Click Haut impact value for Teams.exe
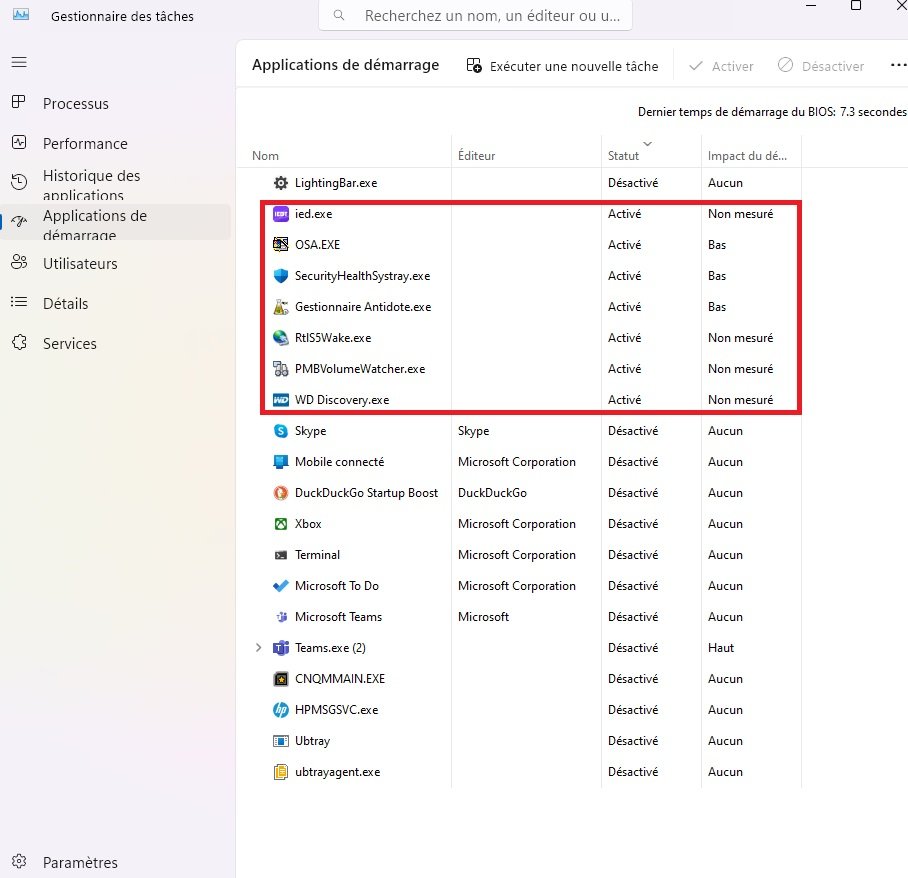This screenshot has height=878, width=908. tap(720, 647)
